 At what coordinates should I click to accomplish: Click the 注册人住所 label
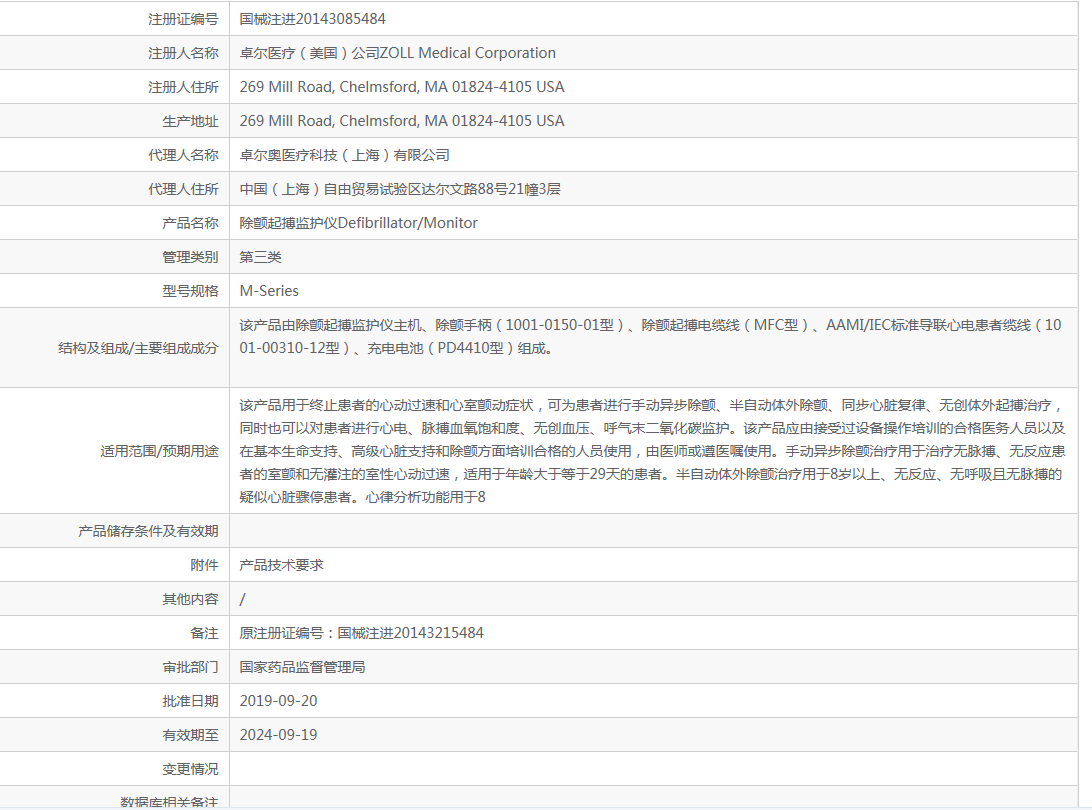pos(183,88)
